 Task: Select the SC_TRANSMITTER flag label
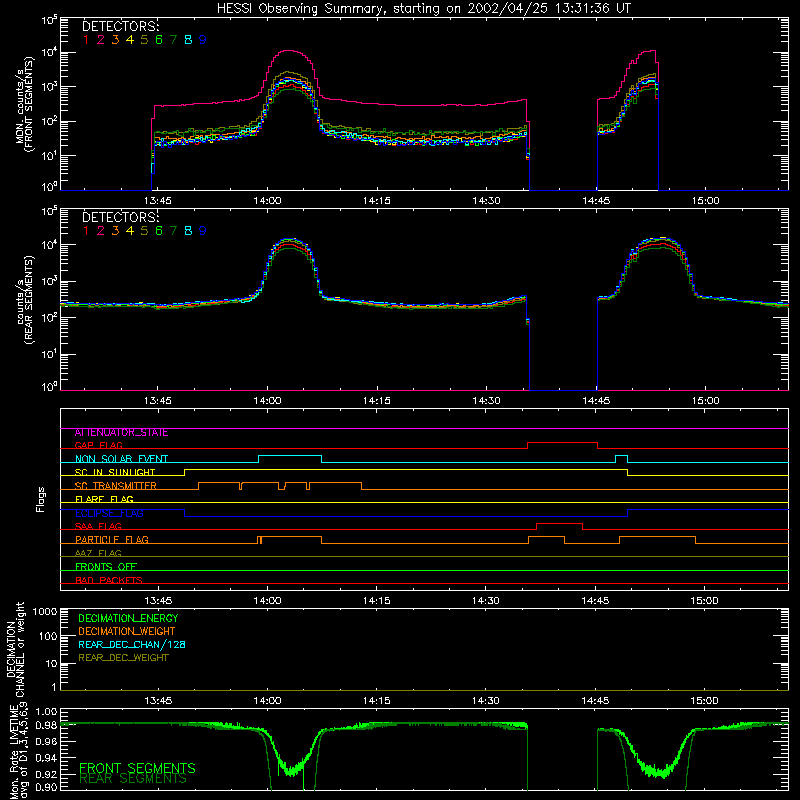tap(116, 486)
